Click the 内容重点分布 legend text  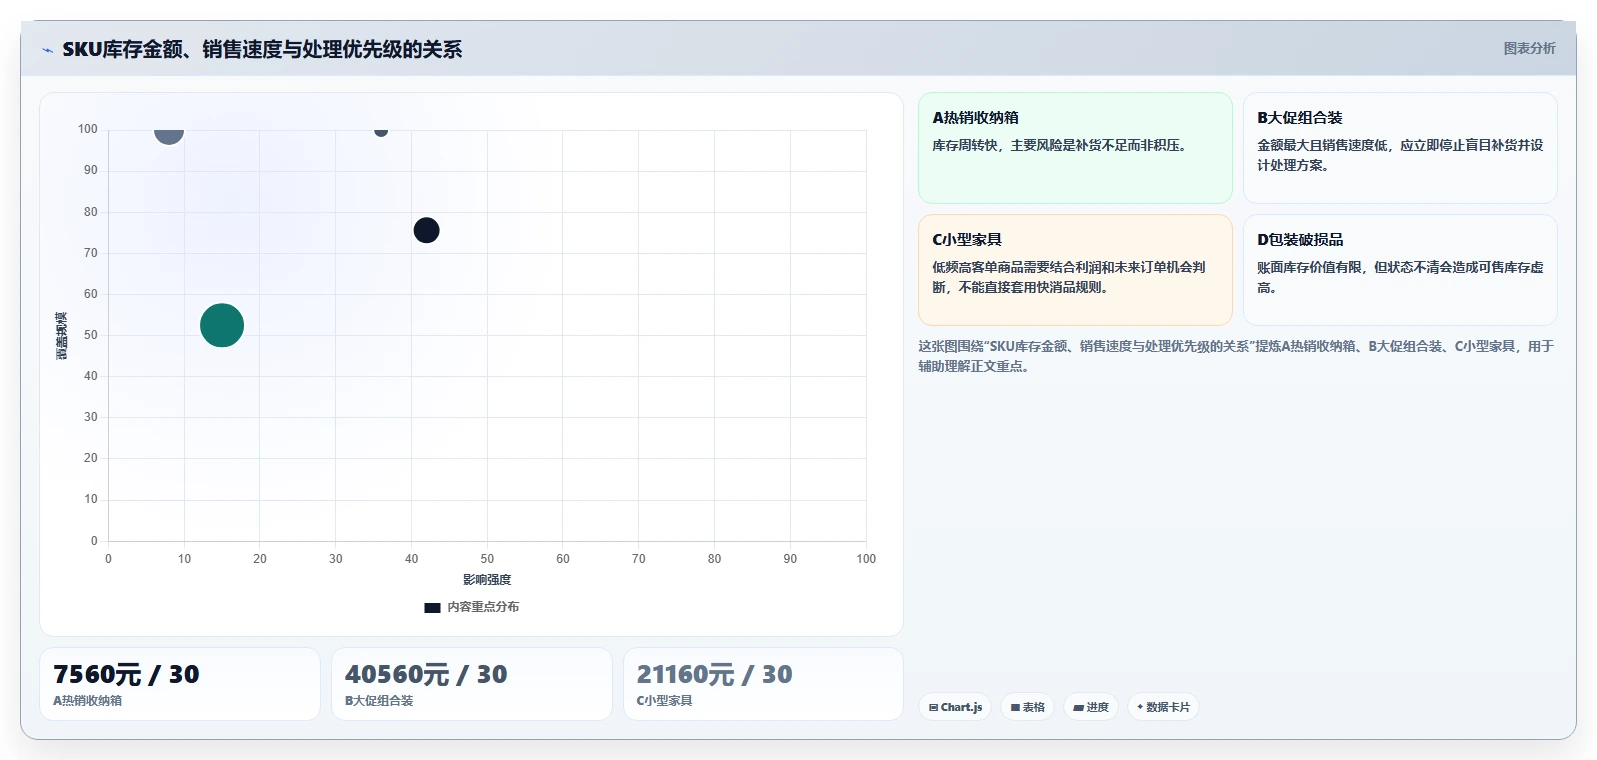click(483, 607)
